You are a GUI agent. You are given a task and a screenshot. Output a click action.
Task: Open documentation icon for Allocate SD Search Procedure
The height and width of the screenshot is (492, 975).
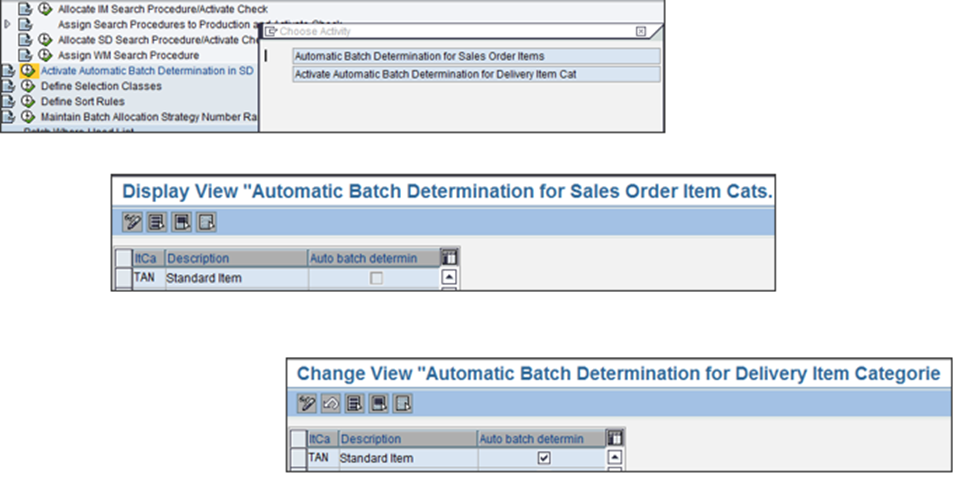pos(25,40)
